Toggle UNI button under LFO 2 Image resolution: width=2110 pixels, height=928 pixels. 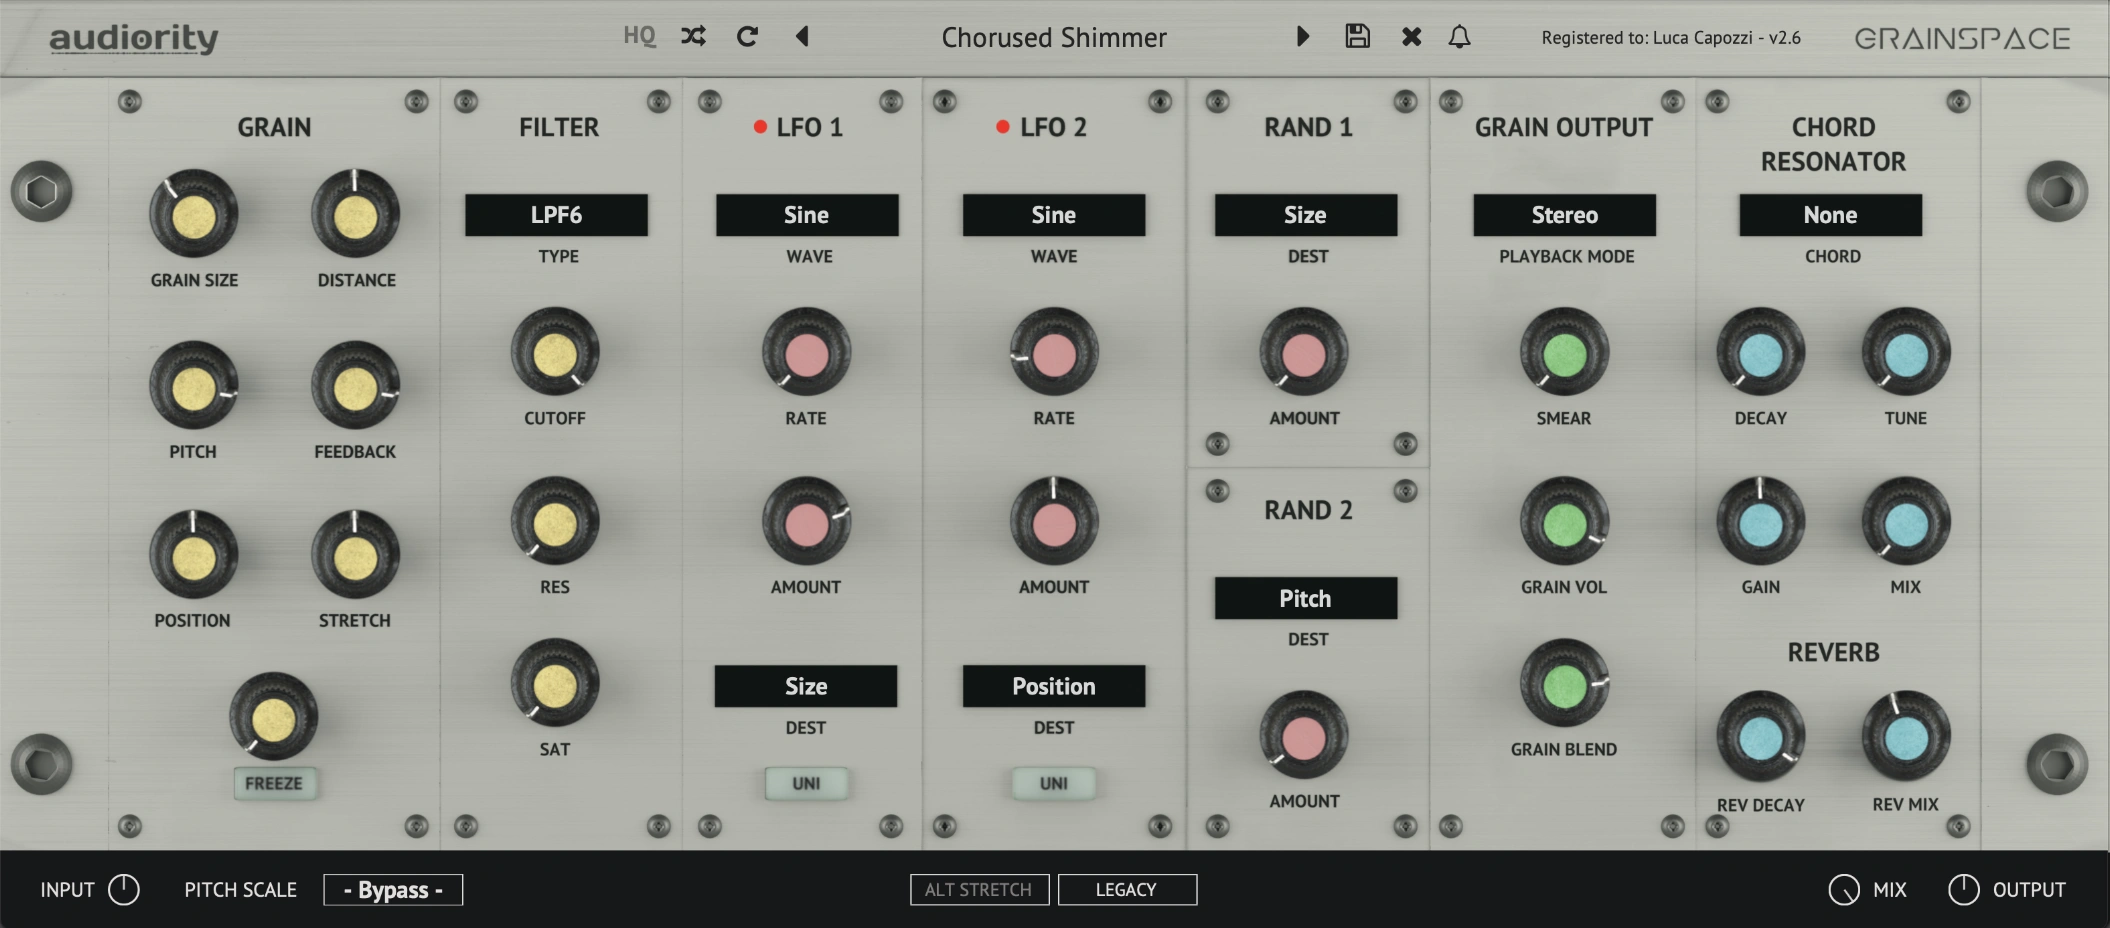point(1054,783)
